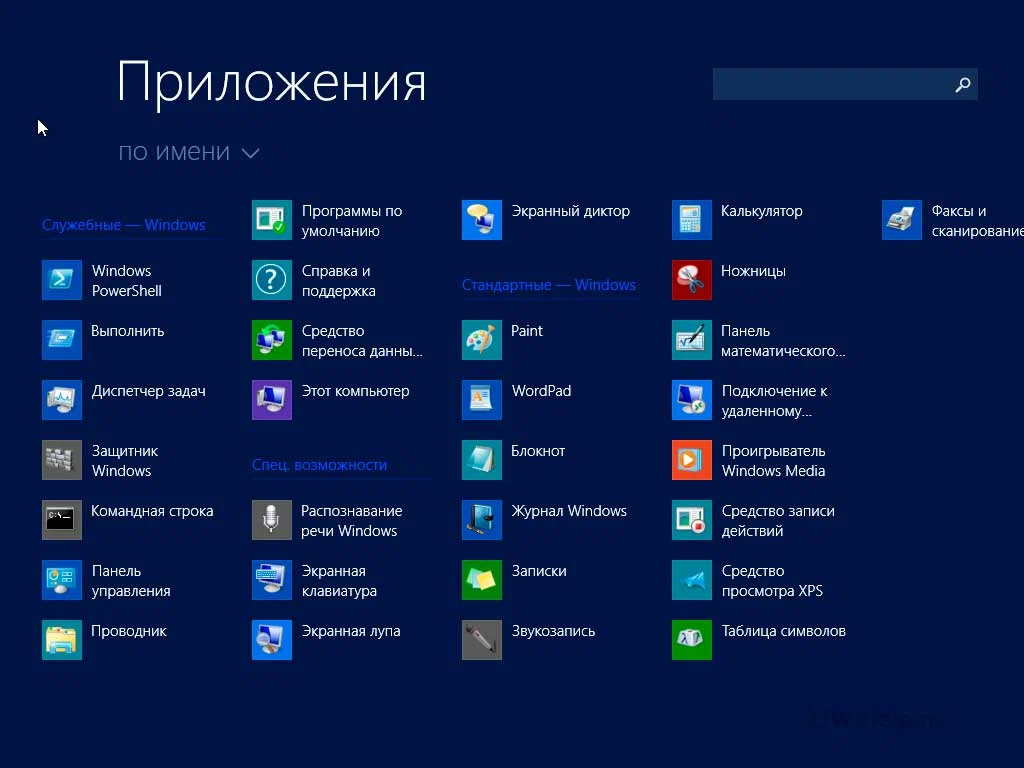The height and width of the screenshot is (768, 1024).
Task: Open Программы по умолчанию icon
Action: click(x=272, y=220)
